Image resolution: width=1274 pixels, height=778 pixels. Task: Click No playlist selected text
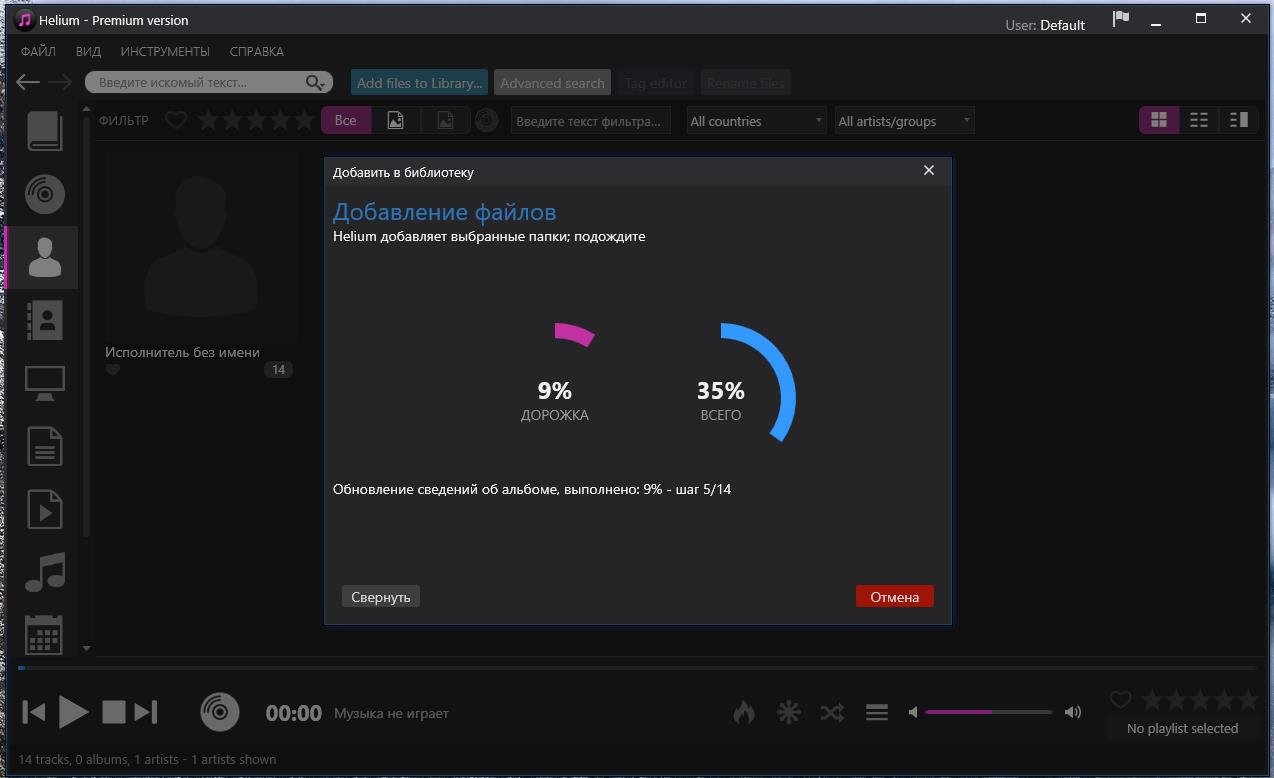[x=1182, y=728]
